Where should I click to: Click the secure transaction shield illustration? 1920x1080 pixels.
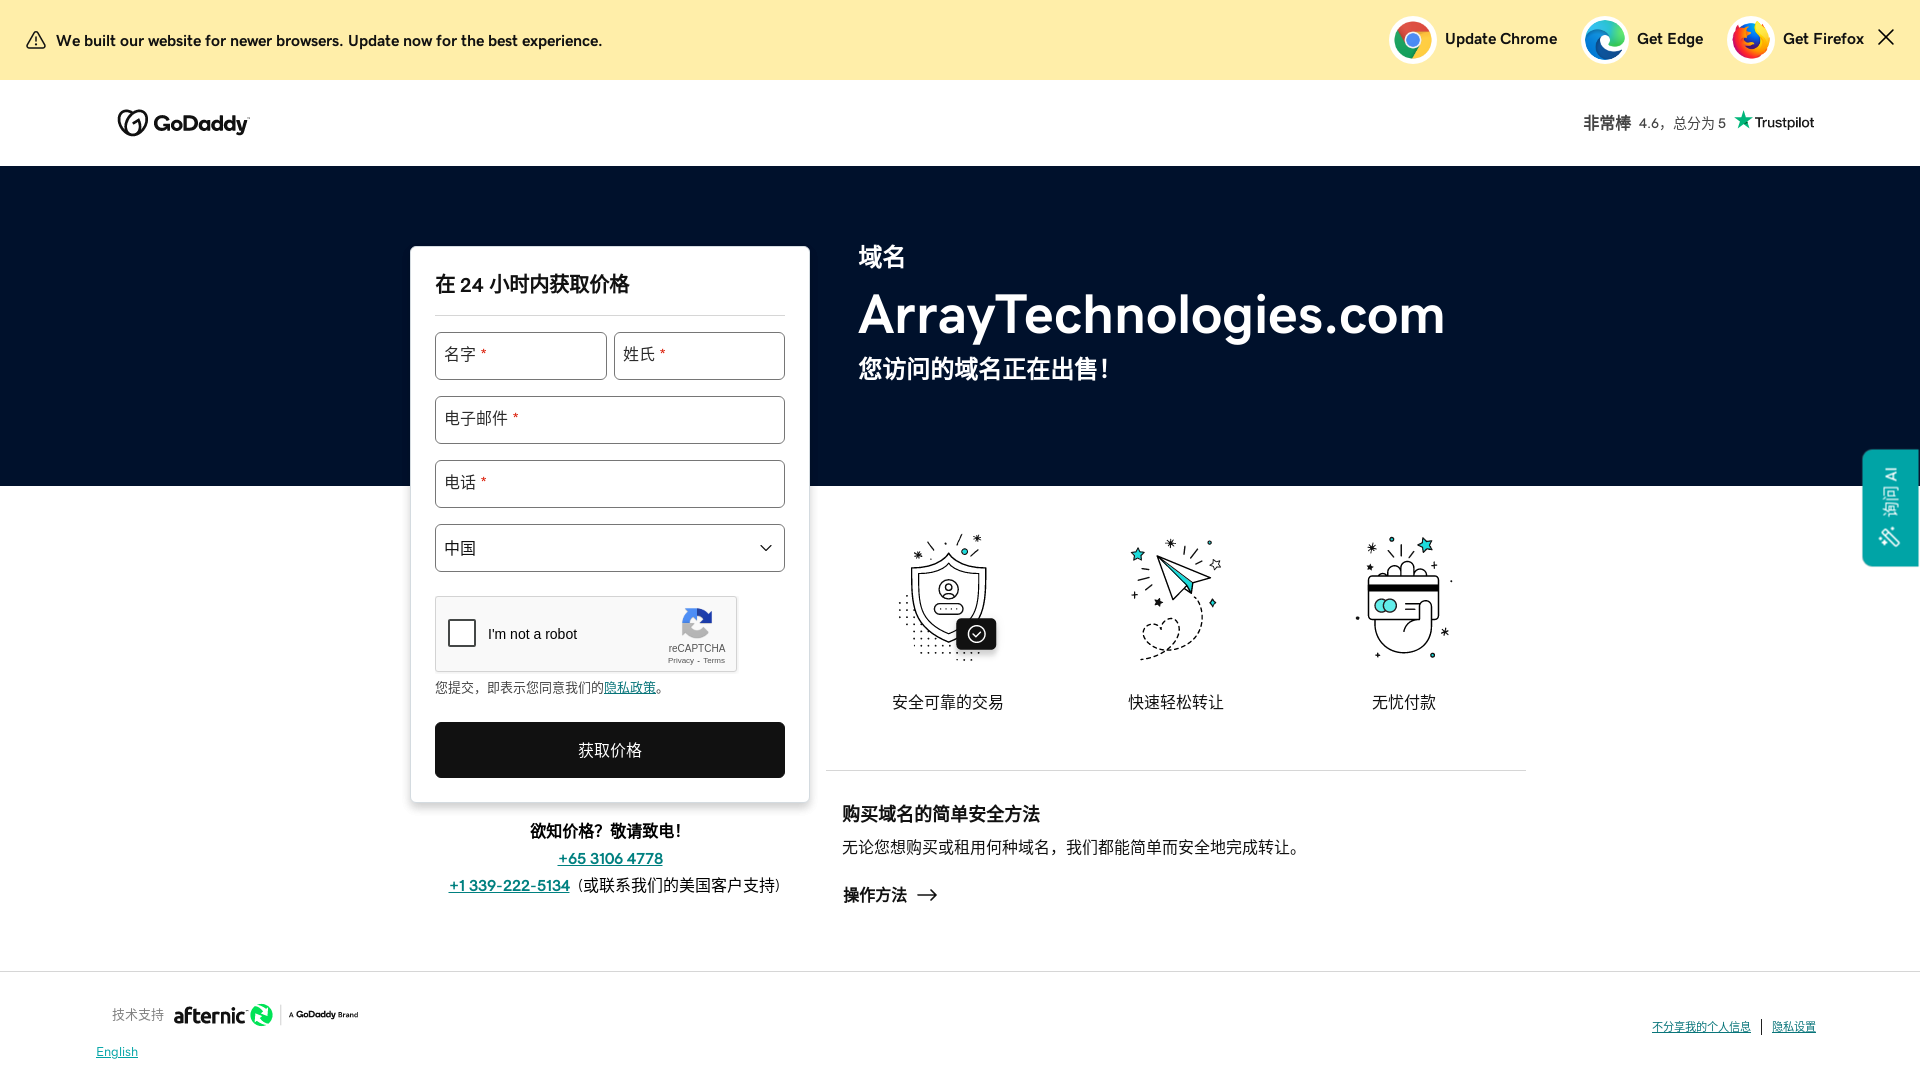947,598
